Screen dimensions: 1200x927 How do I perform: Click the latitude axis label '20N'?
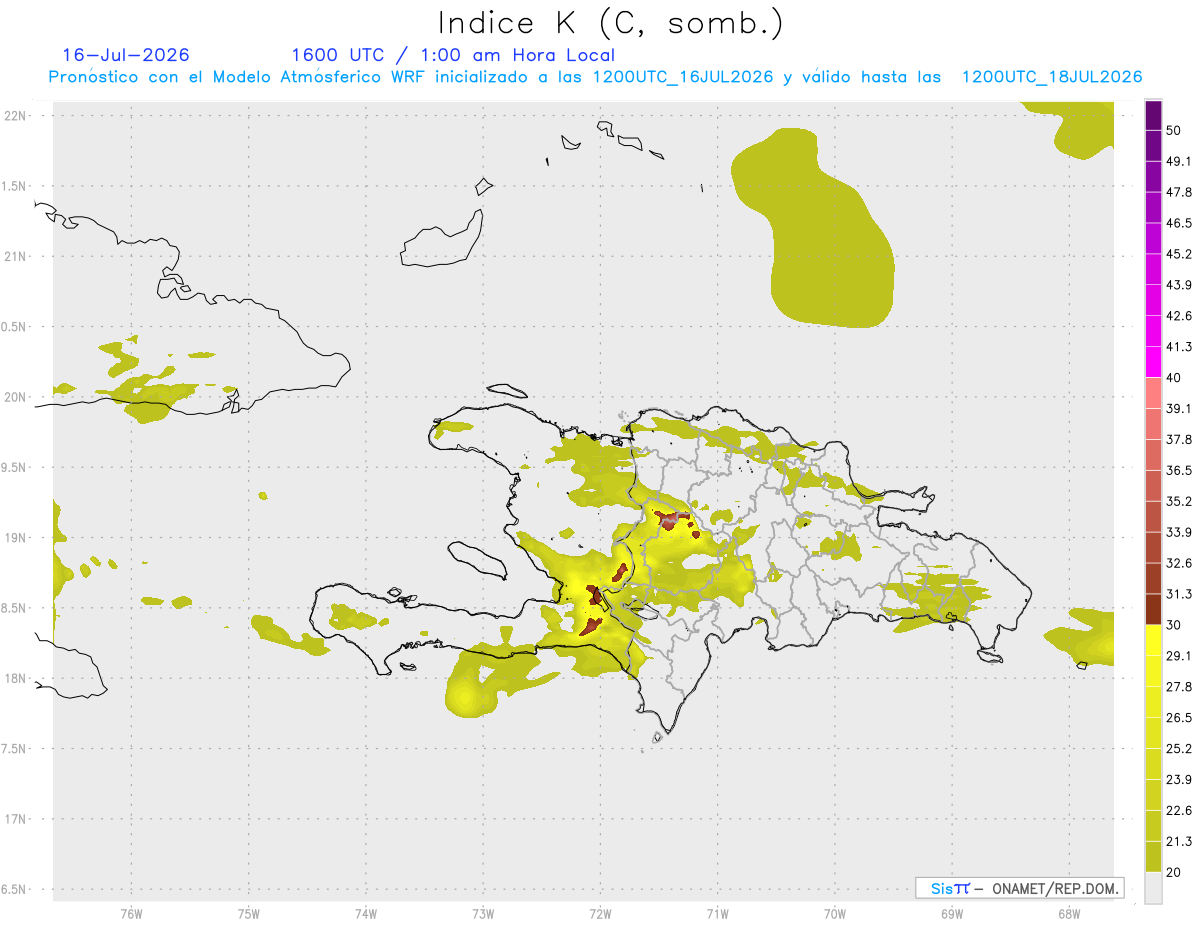(16, 397)
